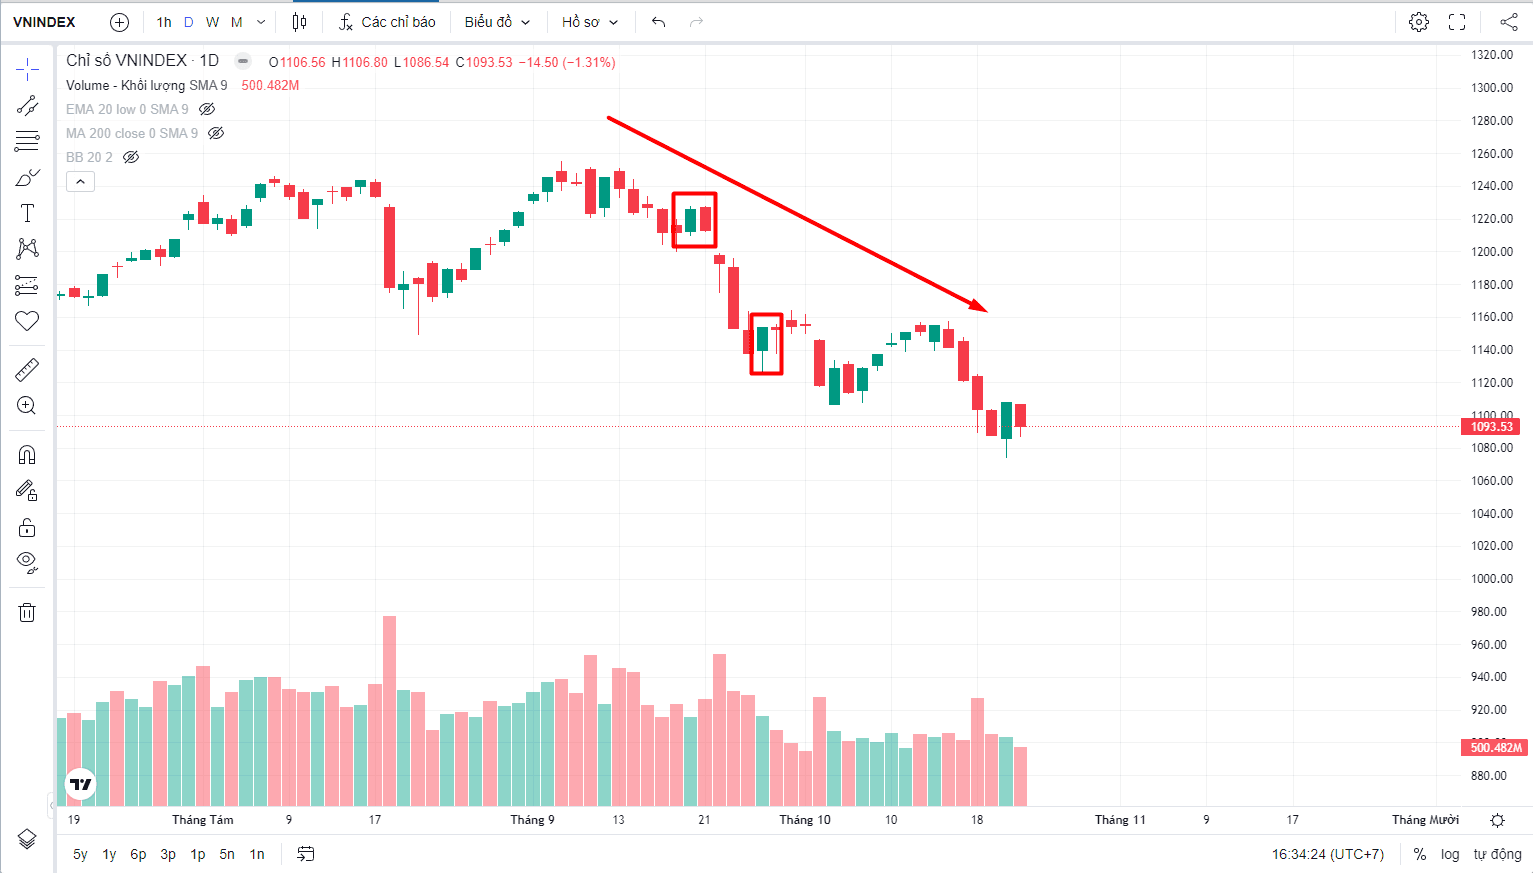Open the forecasting and measurement tools

coord(27,285)
